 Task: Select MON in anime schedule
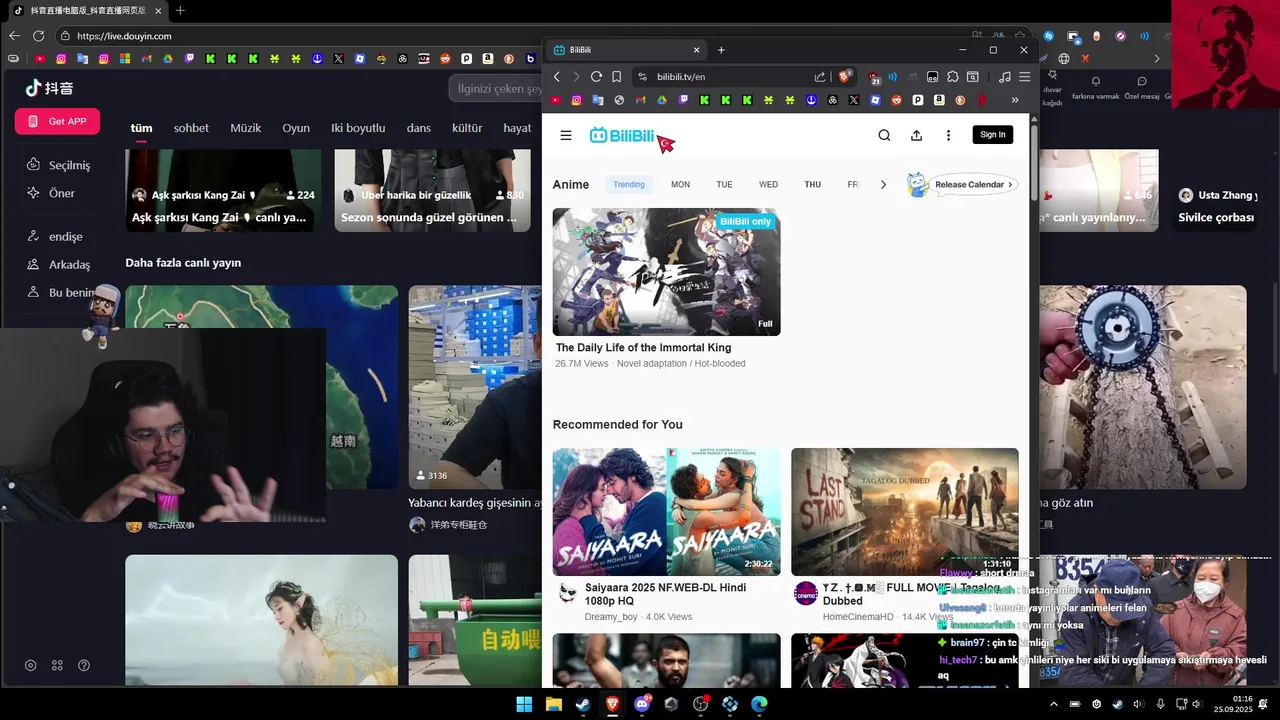point(680,184)
